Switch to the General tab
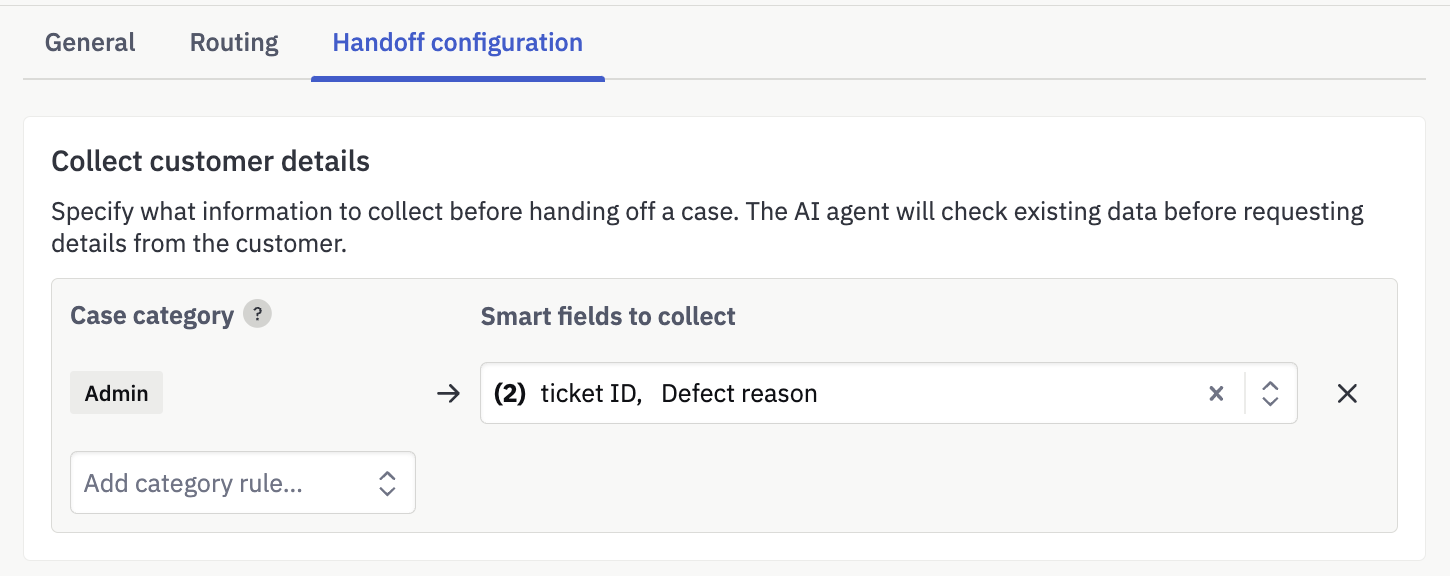1450x576 pixels. tap(90, 43)
